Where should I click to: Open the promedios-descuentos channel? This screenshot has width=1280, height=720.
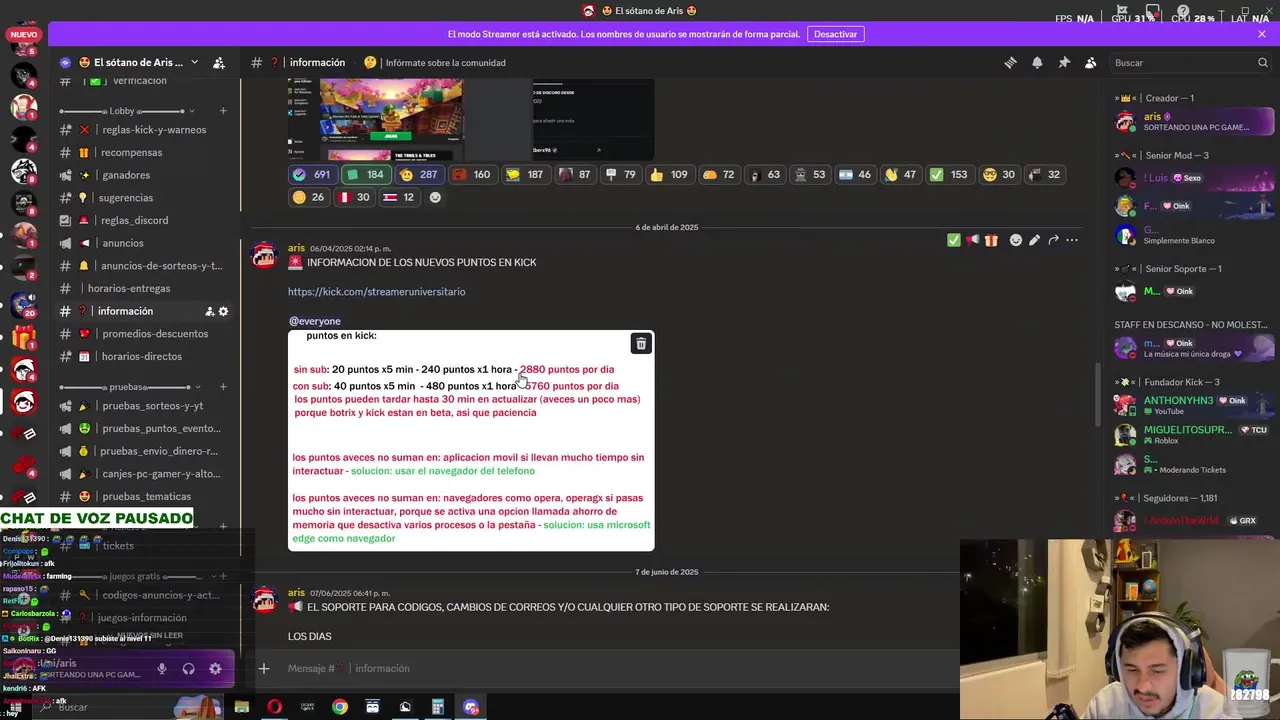[145, 334]
